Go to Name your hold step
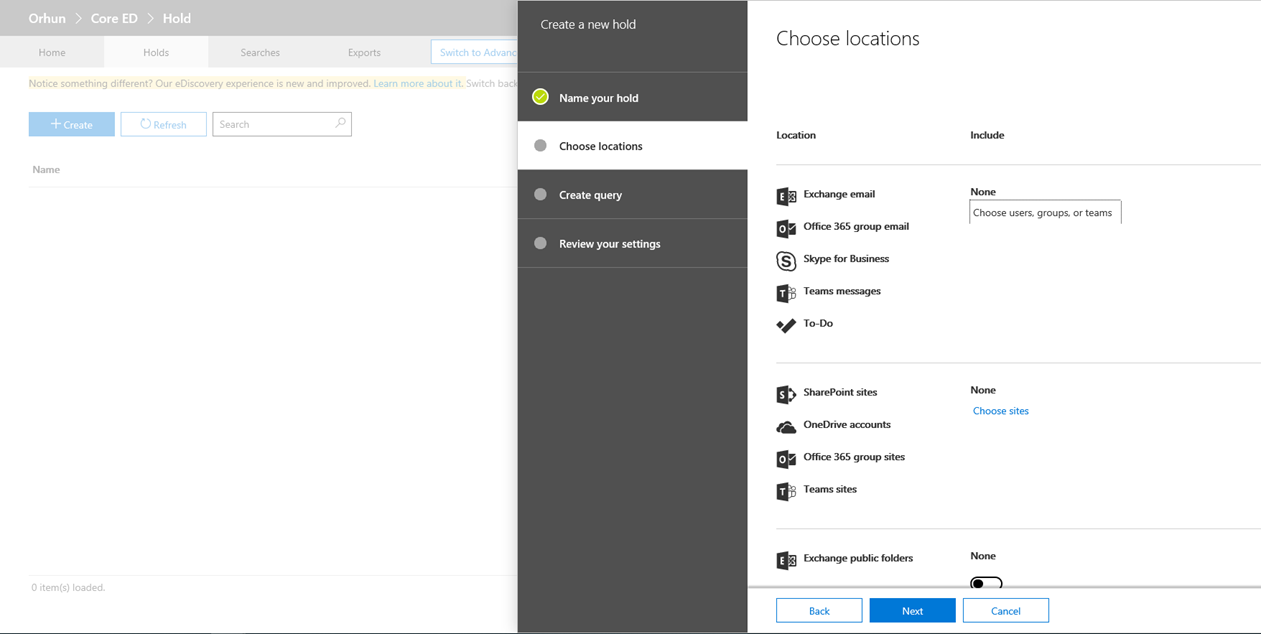Screen dimensions: 1261x634 pyautogui.click(x=632, y=97)
